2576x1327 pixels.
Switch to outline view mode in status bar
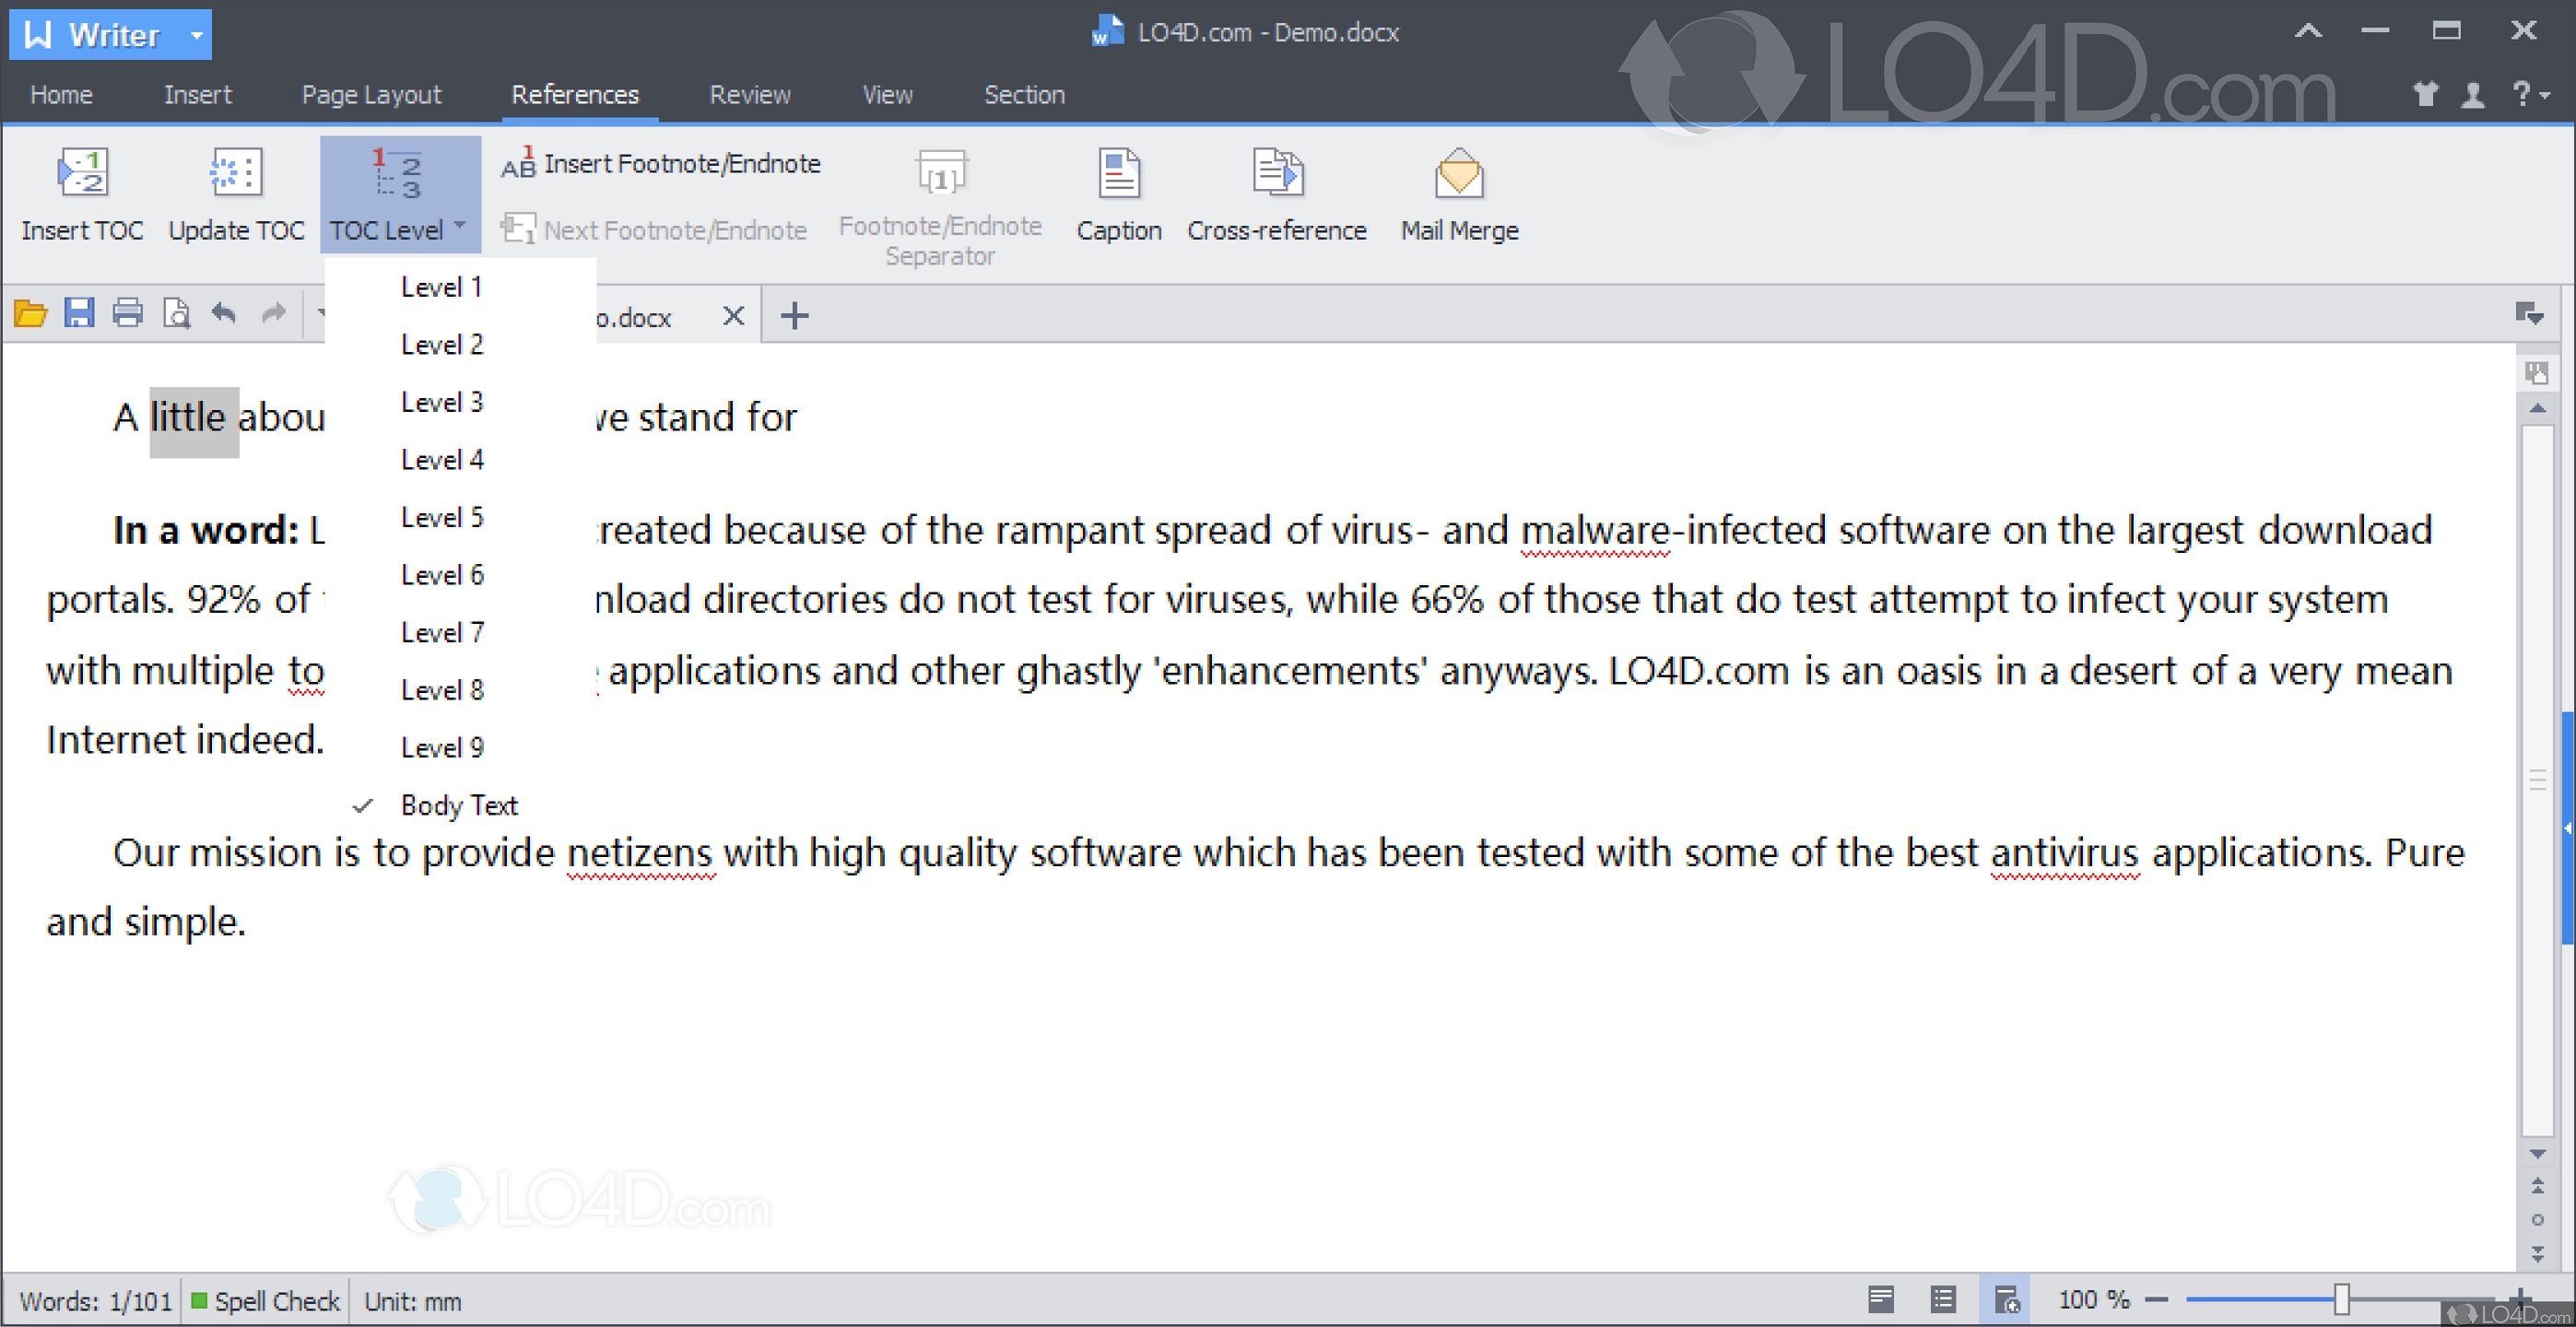[x=1943, y=1300]
